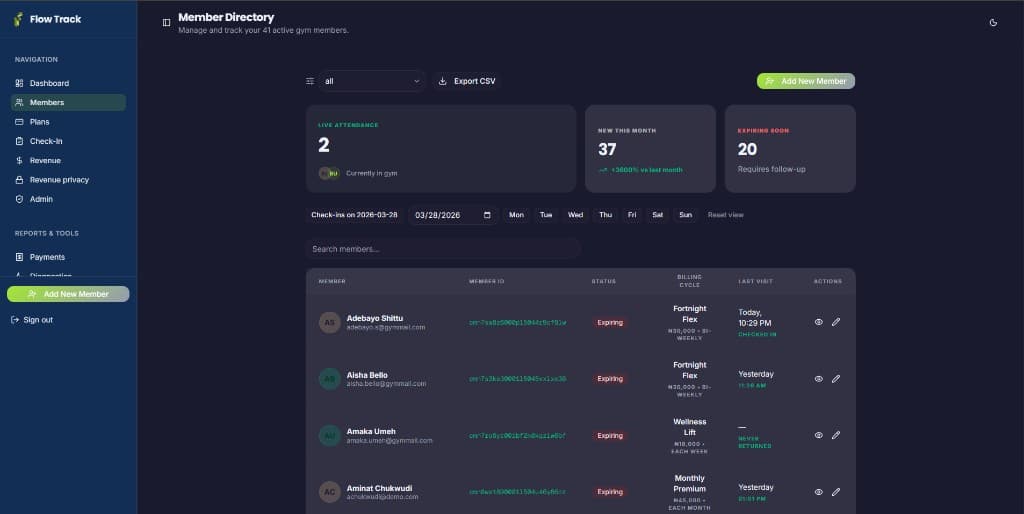Open Revenue privacy settings

[69, 180]
